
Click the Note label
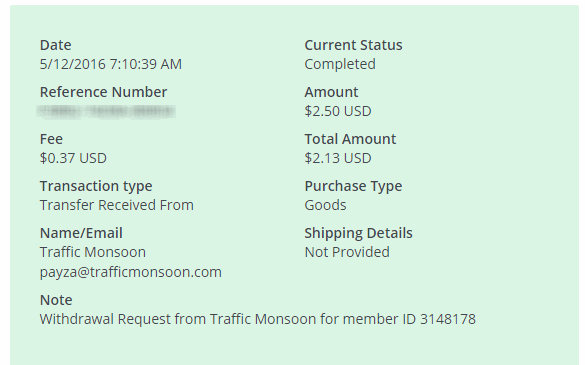pos(56,300)
